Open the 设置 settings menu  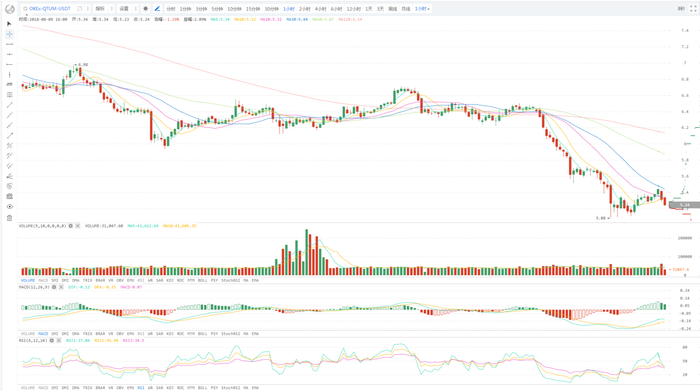coord(124,8)
